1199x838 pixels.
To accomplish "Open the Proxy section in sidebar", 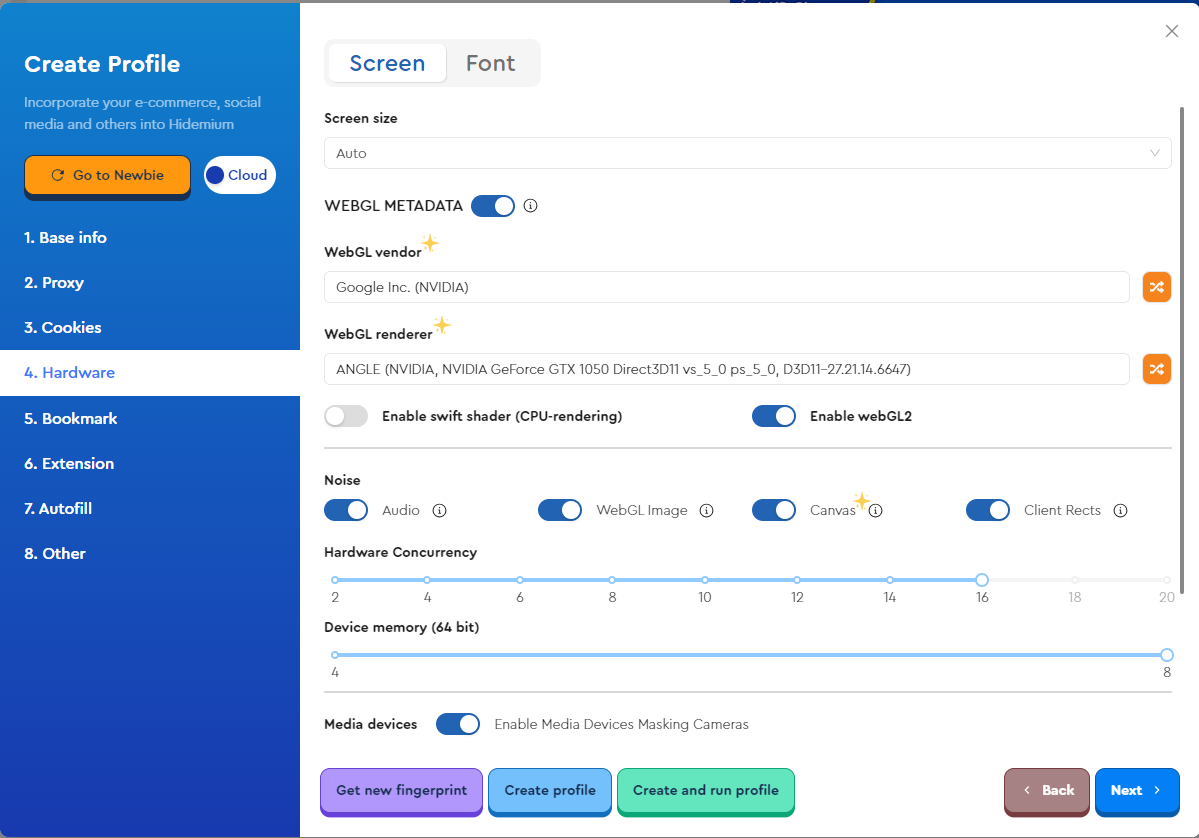I will coord(54,283).
